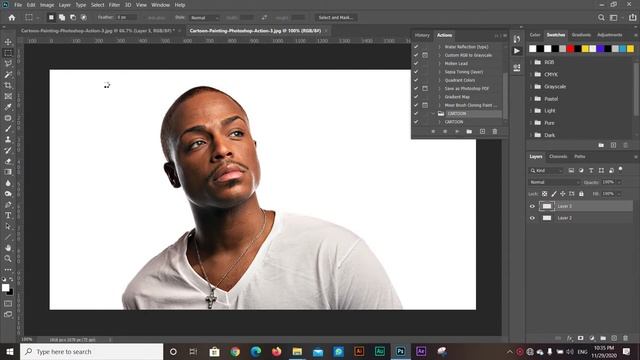Add layer mask icon
Viewport: 640px width, 360px height.
coord(581,338)
